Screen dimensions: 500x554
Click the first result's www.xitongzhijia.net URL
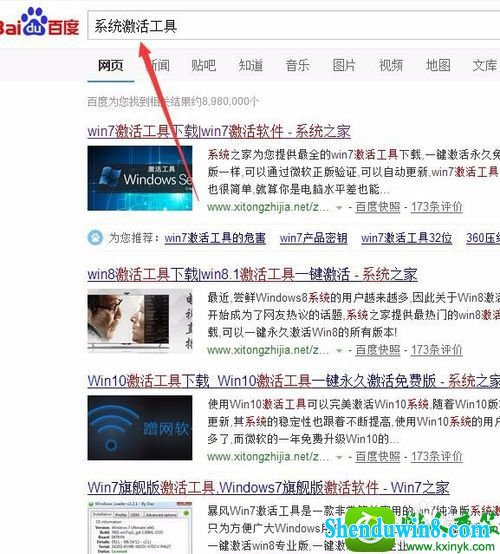(x=268, y=207)
